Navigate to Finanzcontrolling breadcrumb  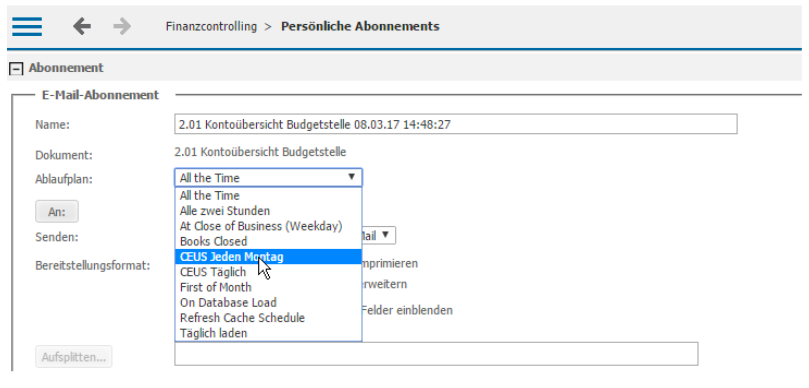point(211,26)
